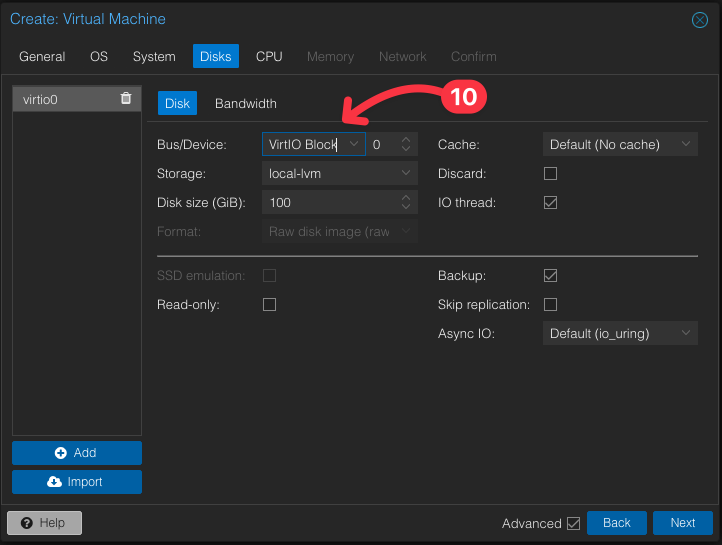Delete the virtio0 disk with trash icon
The height and width of the screenshot is (545, 722).
pos(125,98)
